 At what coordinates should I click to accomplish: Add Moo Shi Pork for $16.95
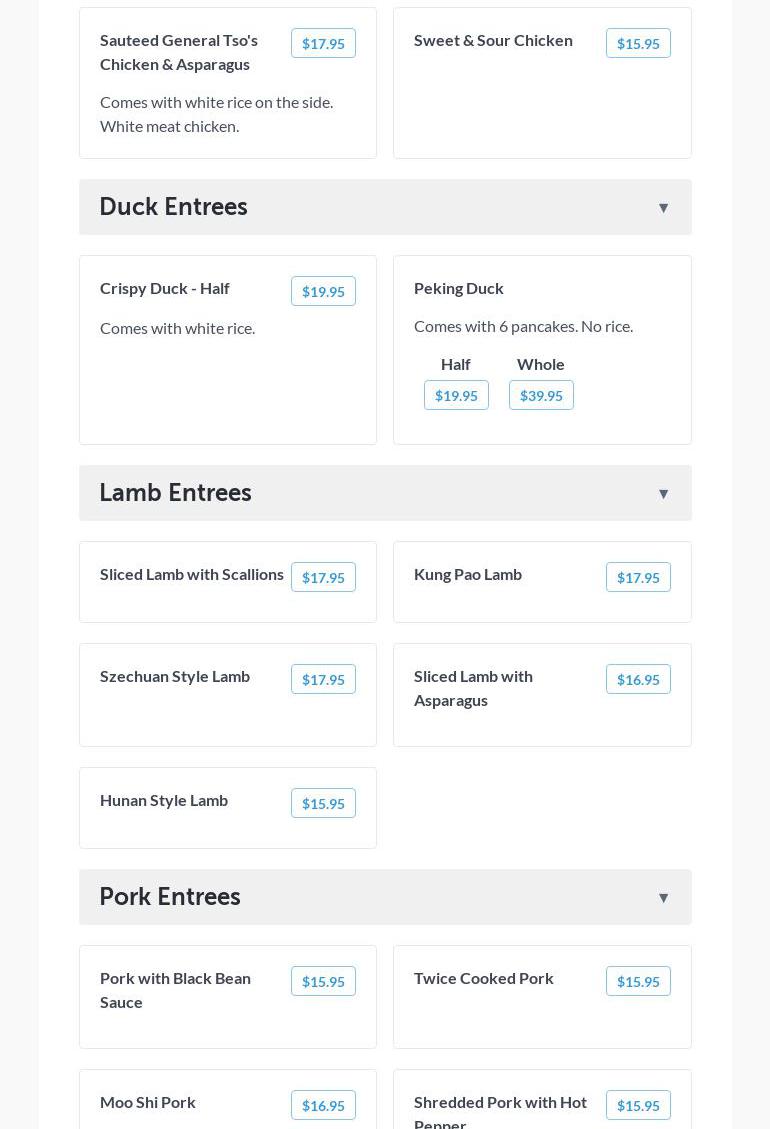pyautogui.click(x=323, y=1106)
